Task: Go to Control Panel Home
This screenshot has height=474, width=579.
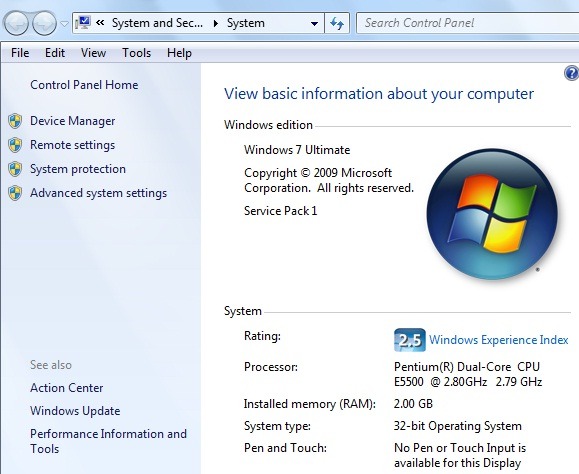Action: click(84, 85)
